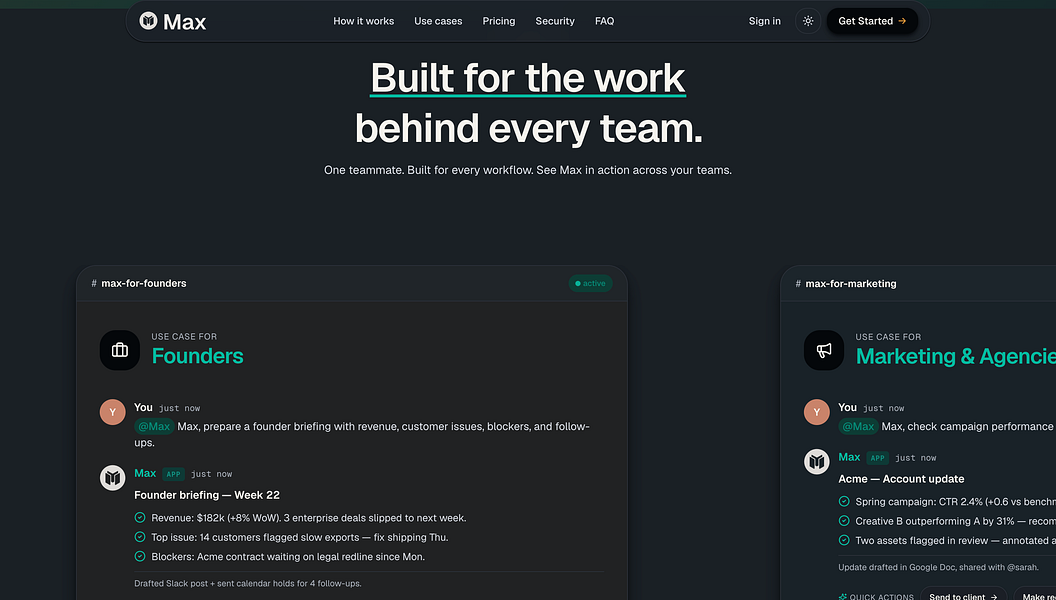The width and height of the screenshot is (1056, 600).
Task: Click the check icon beside Spring campaign line
Action: coord(844,502)
